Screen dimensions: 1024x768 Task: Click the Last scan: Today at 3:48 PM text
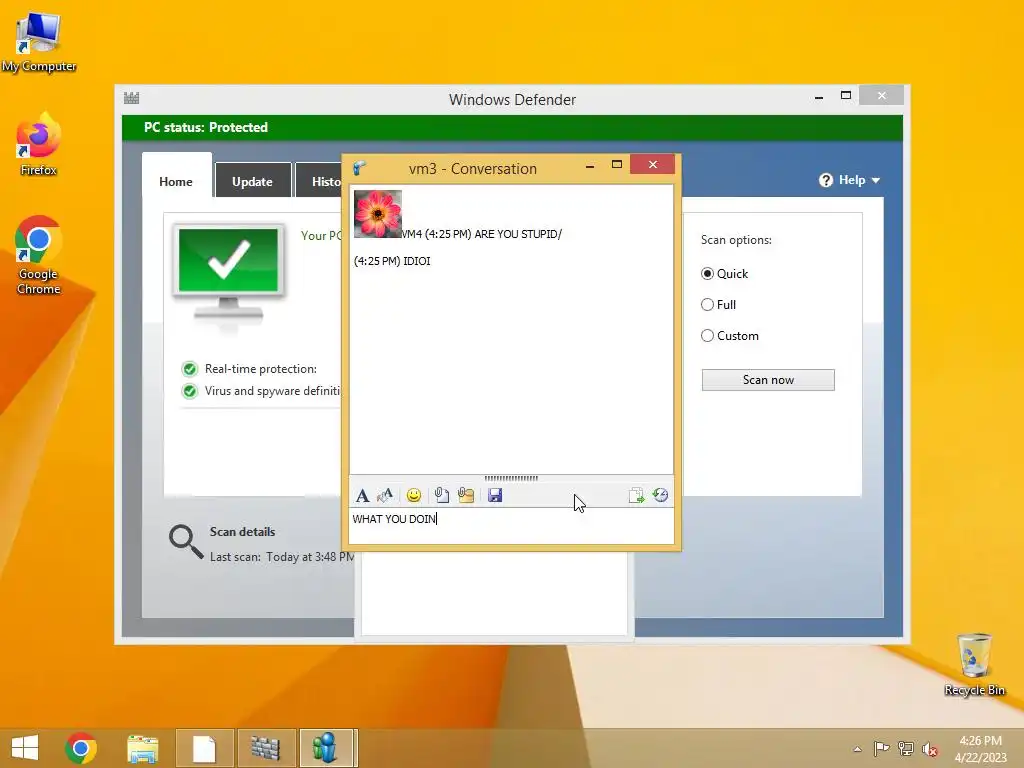(282, 557)
